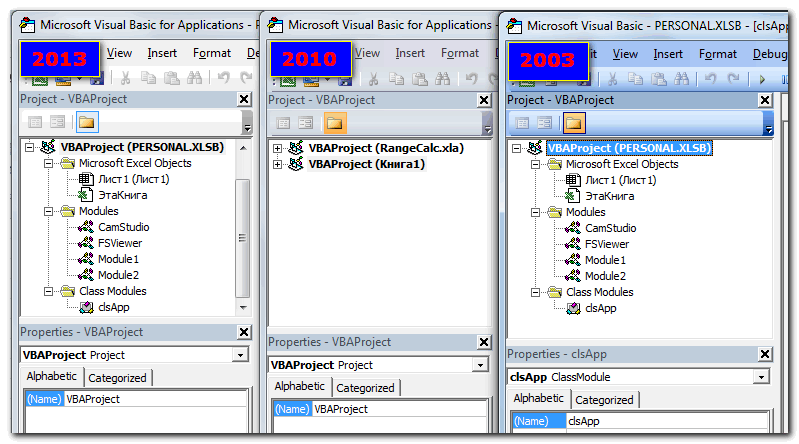
Task: Click Undo icon in 2010 window toolbar
Action: pyautogui.click(x=471, y=79)
